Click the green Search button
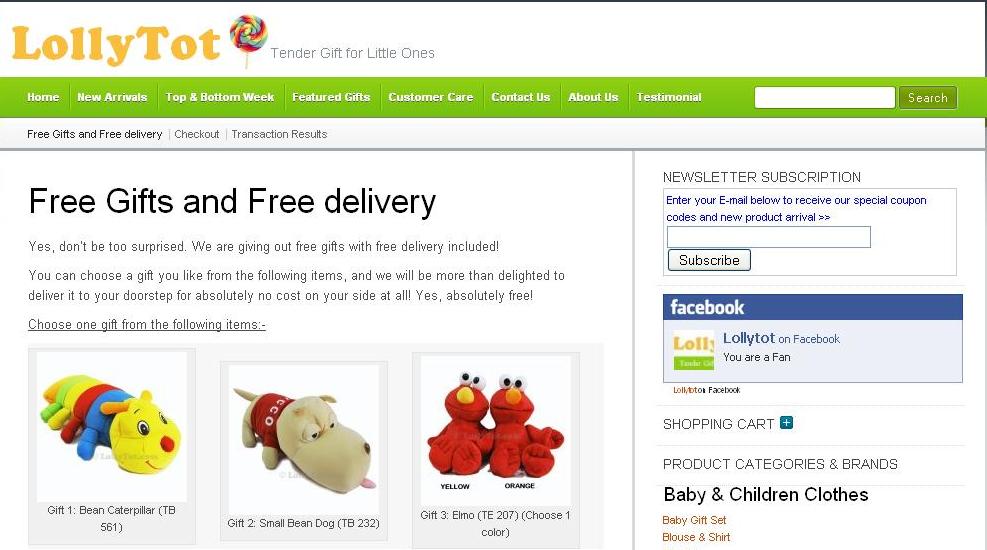The height and width of the screenshot is (550, 987). (928, 98)
